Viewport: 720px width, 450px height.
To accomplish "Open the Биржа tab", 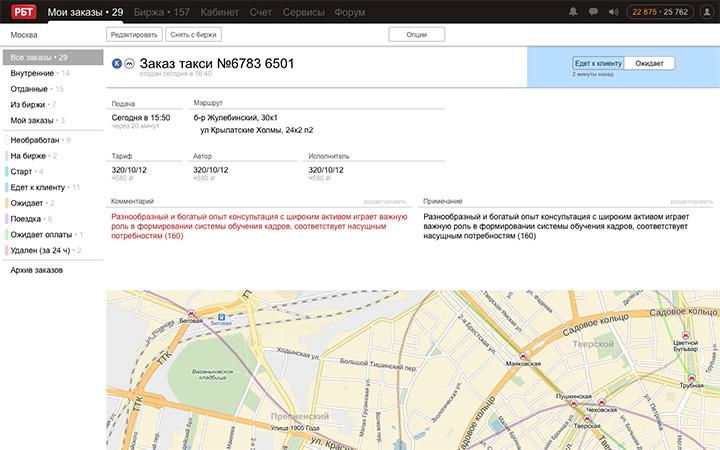I will 162,12.
